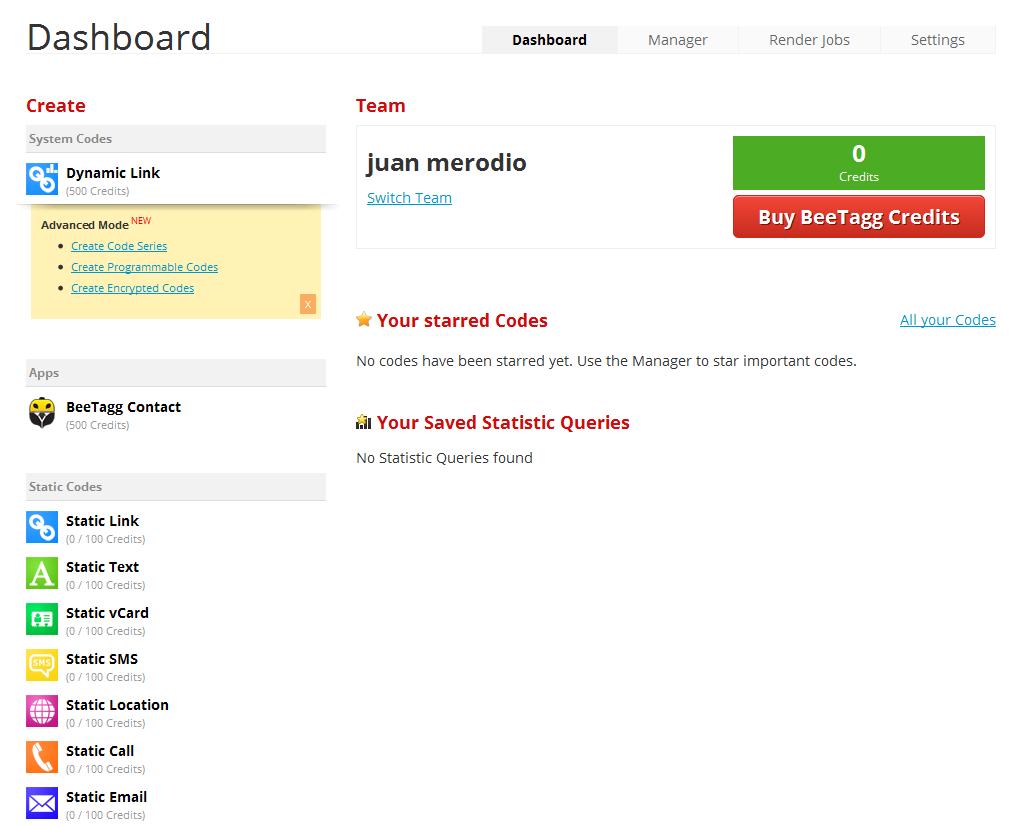
Task: Click the orange Static Call phone icon
Action: (42, 757)
